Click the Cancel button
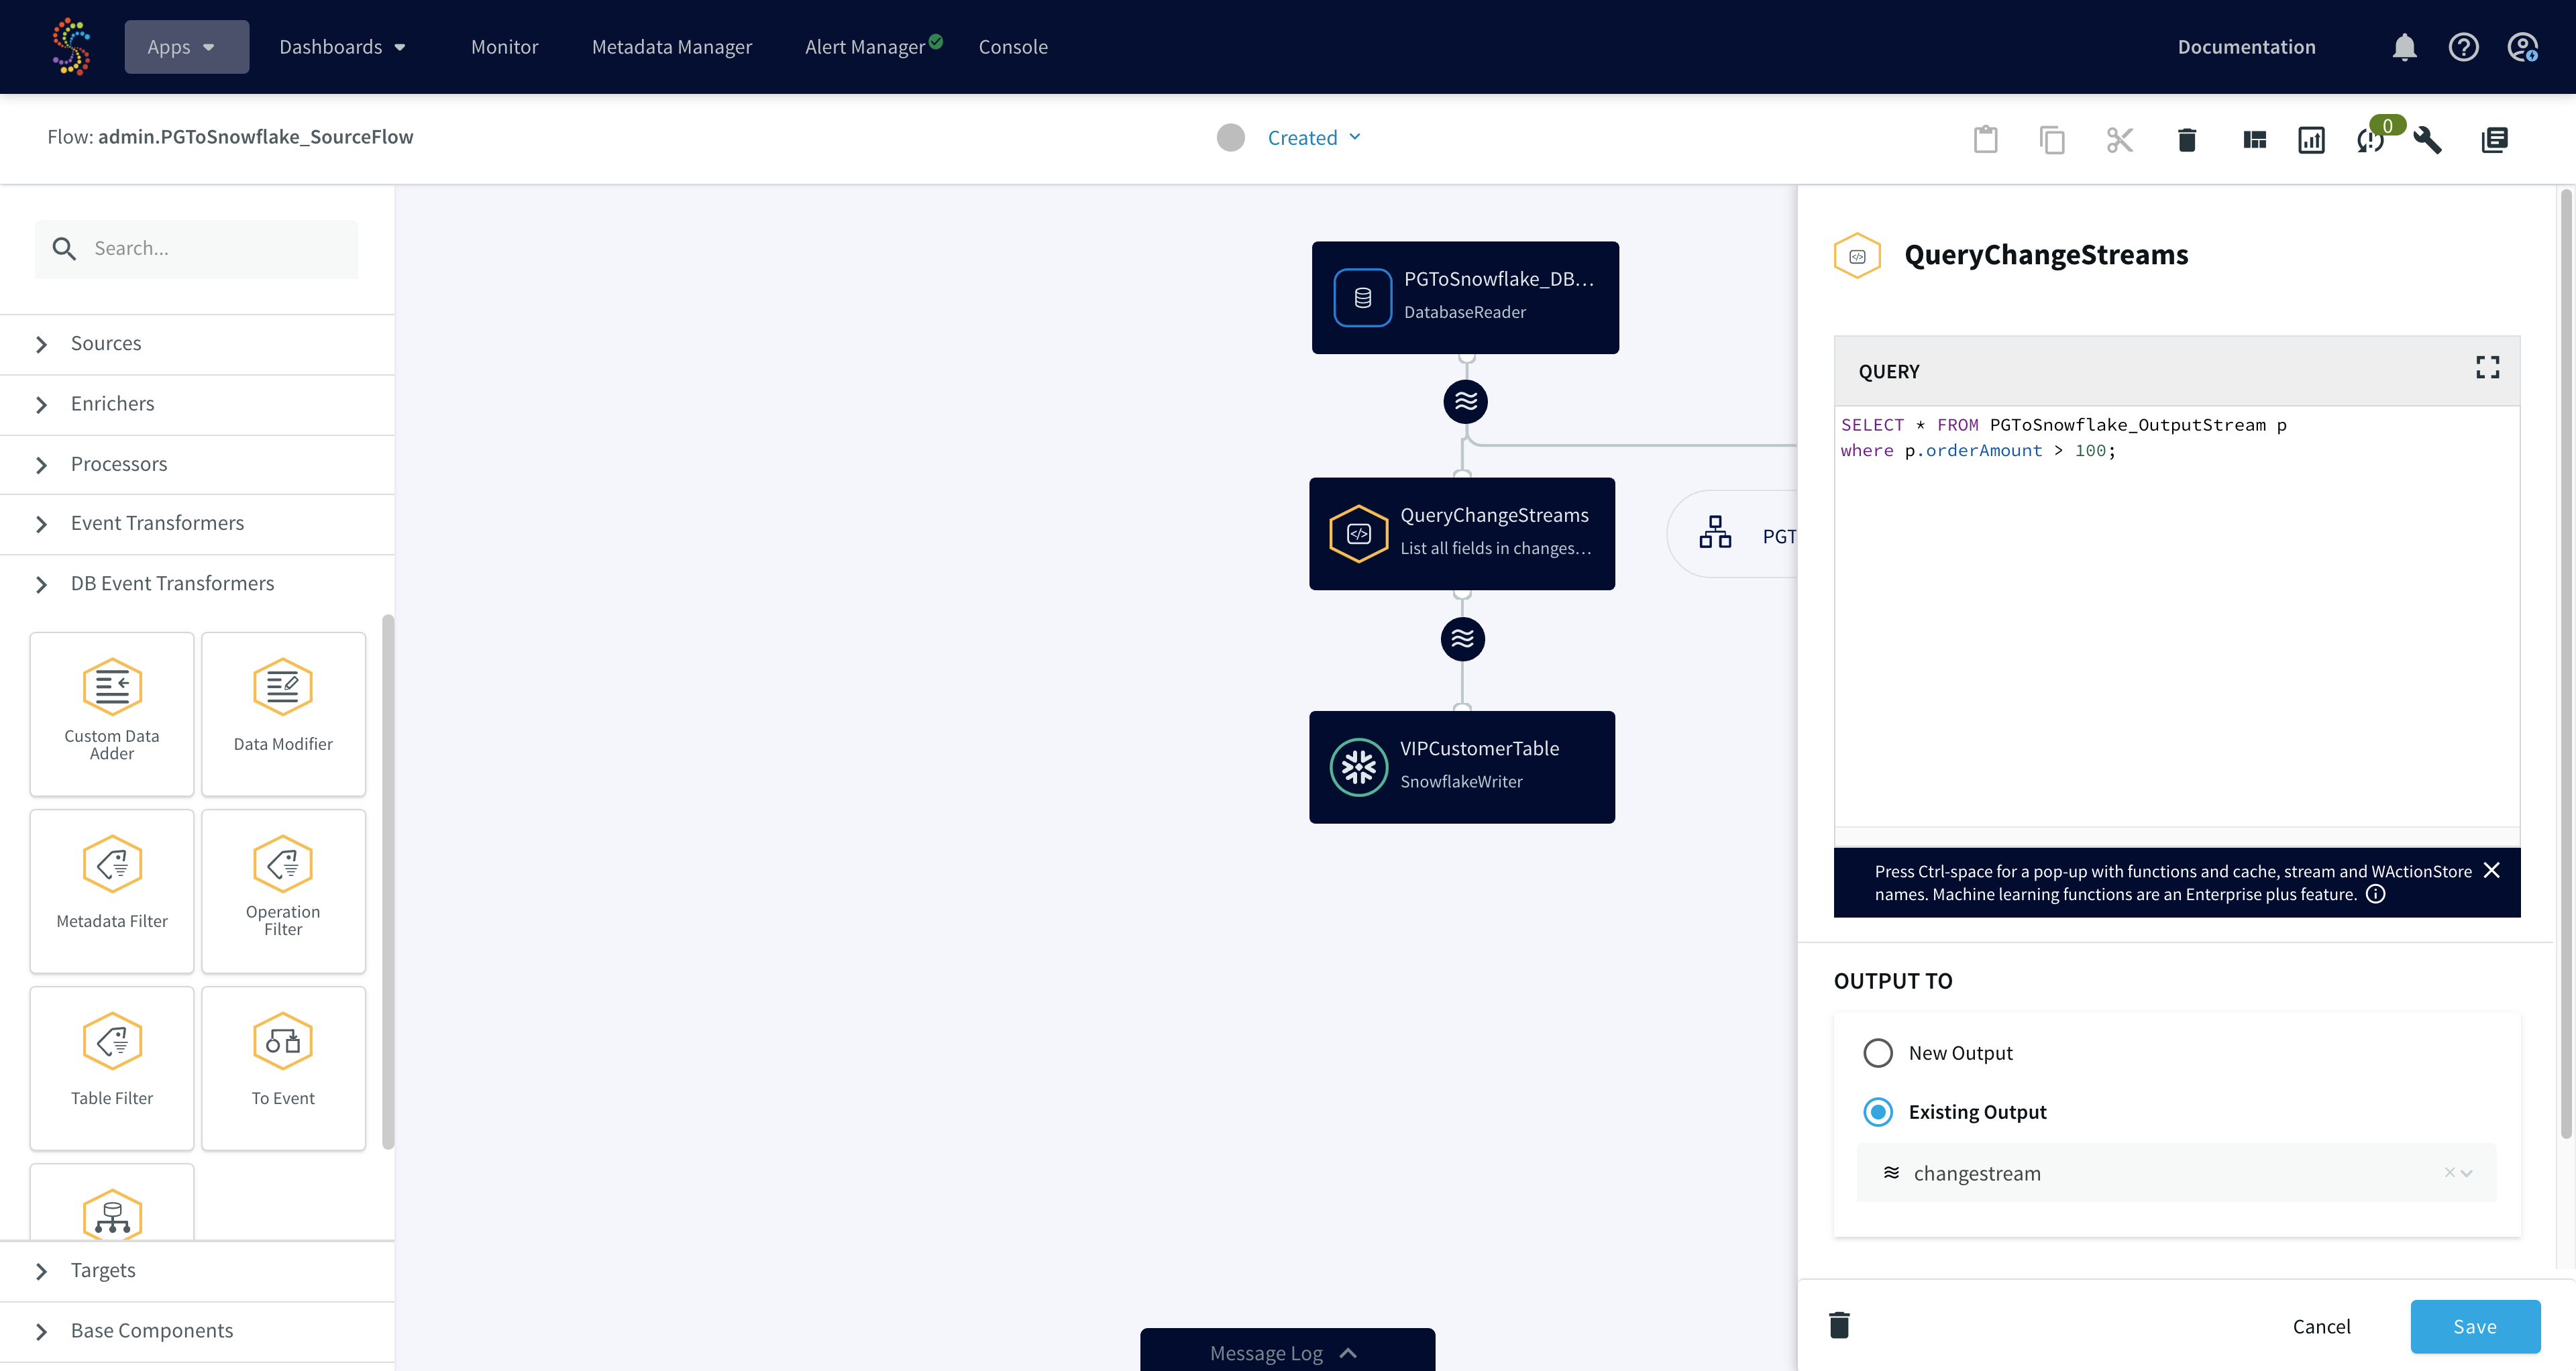 click(x=2321, y=1326)
